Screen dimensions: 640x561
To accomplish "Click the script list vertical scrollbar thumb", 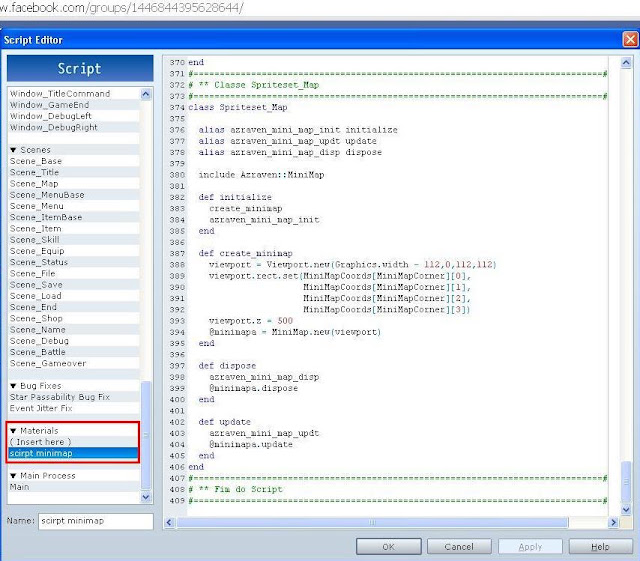I will (x=146, y=434).
